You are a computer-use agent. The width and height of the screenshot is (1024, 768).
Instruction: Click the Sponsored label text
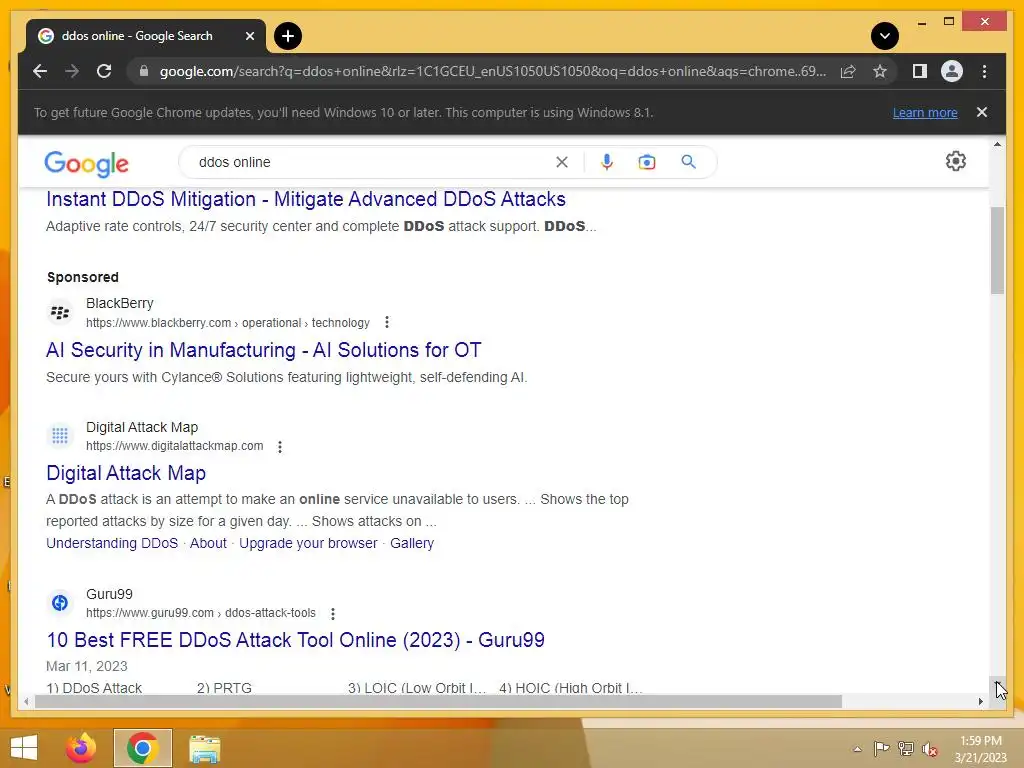point(82,277)
